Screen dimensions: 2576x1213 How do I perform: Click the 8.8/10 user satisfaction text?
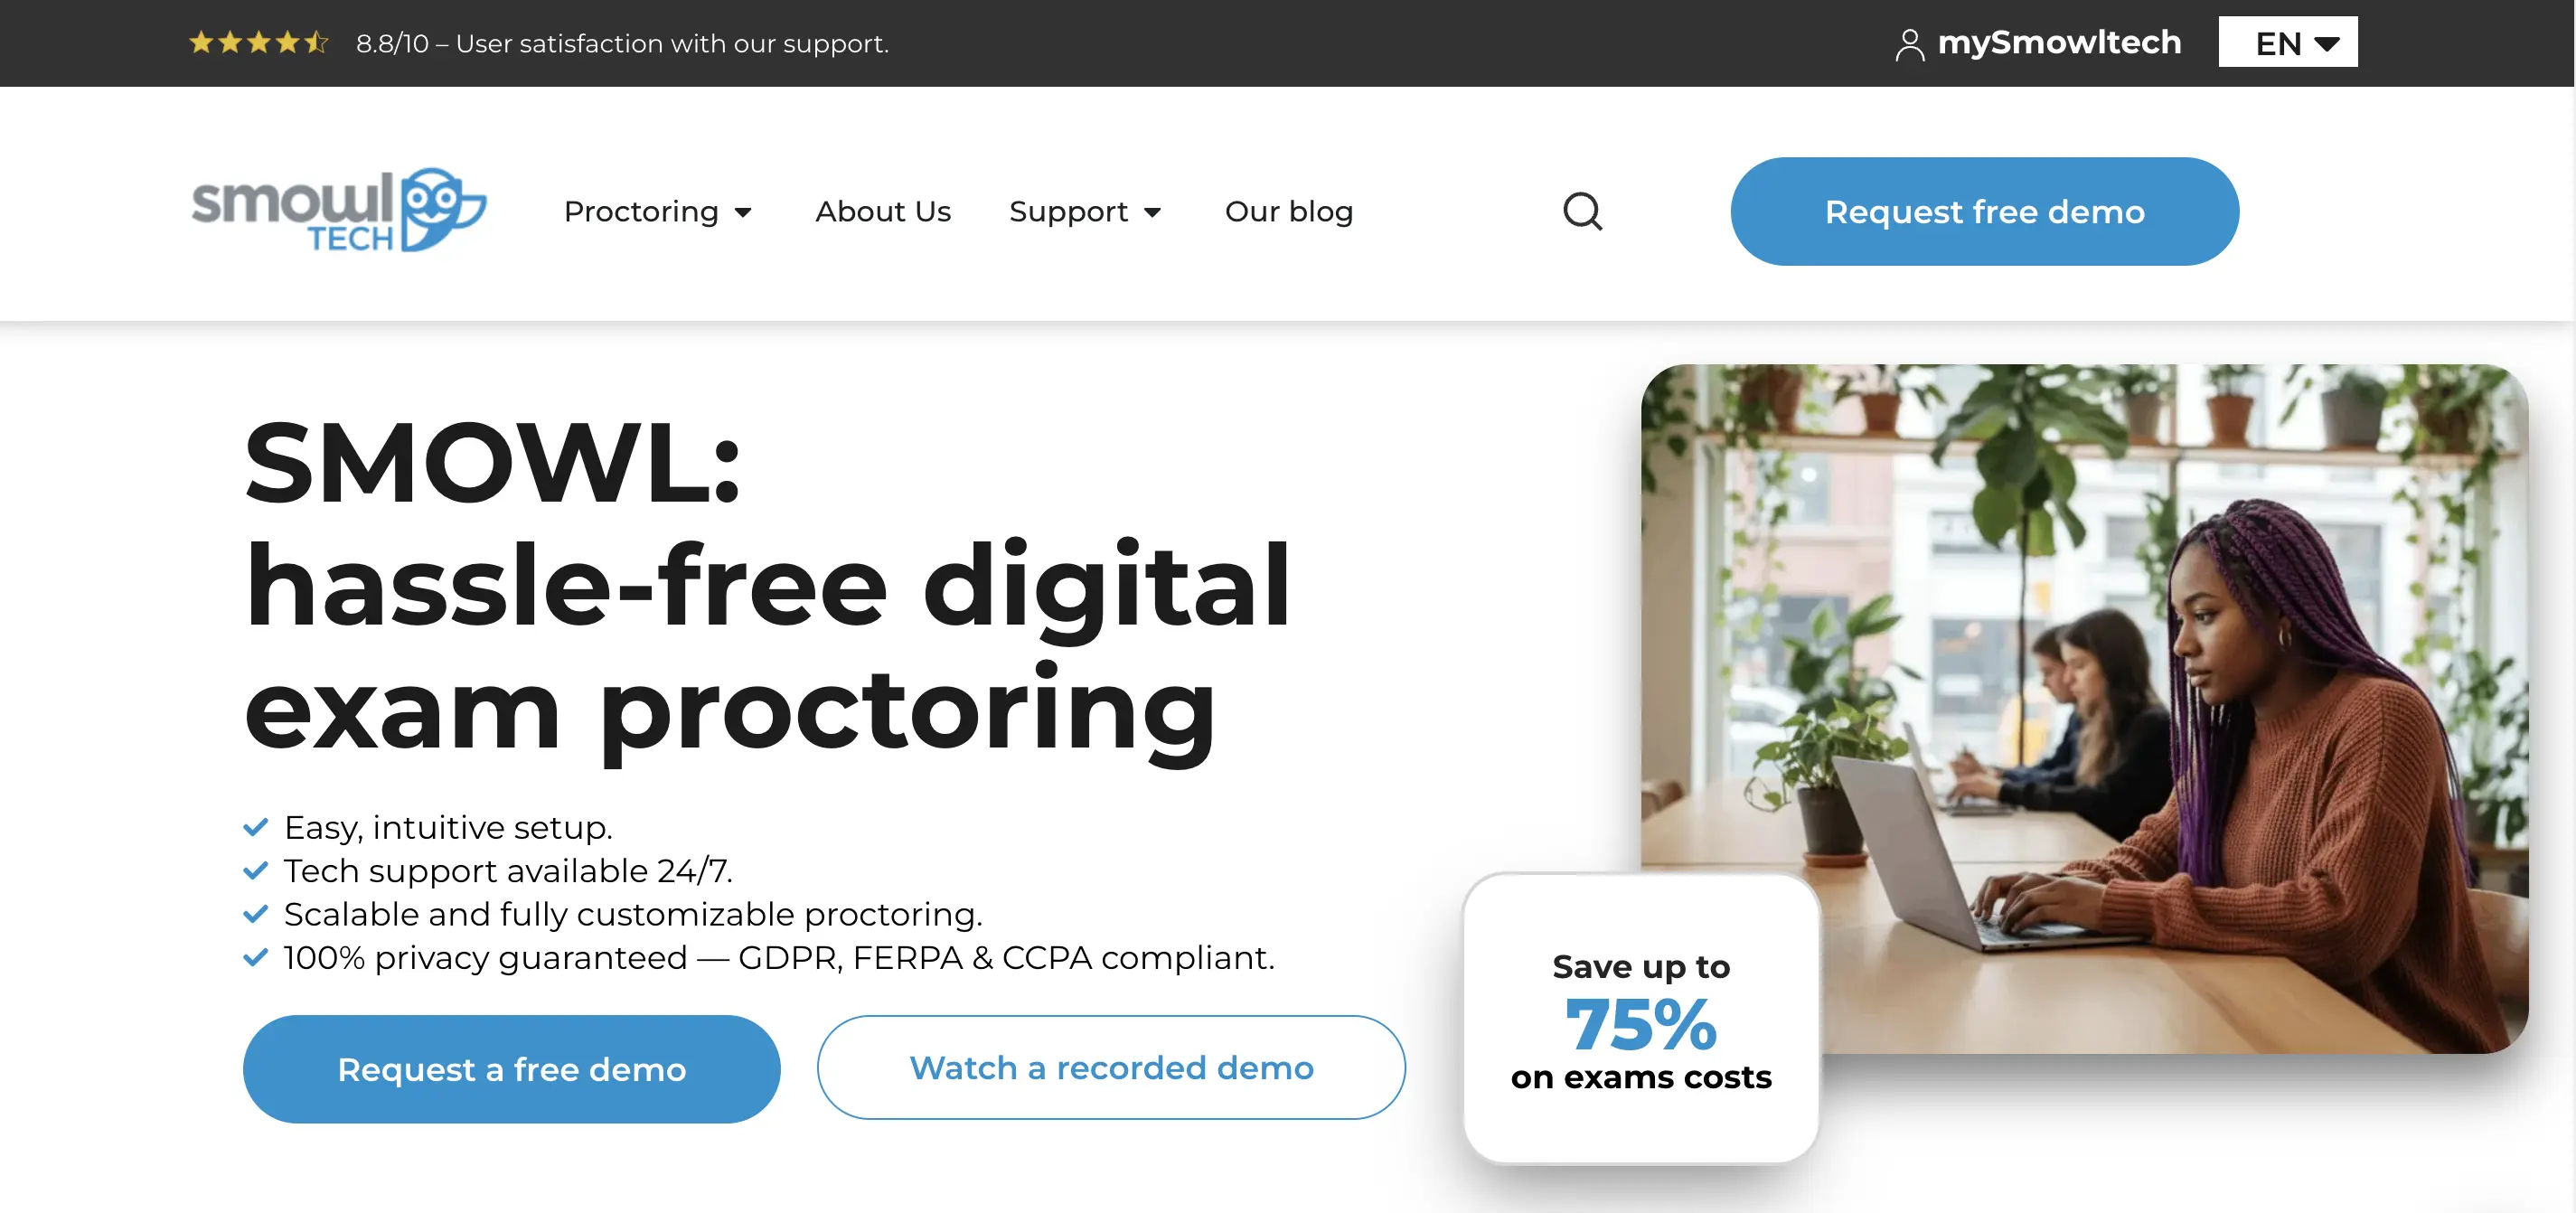click(x=622, y=43)
